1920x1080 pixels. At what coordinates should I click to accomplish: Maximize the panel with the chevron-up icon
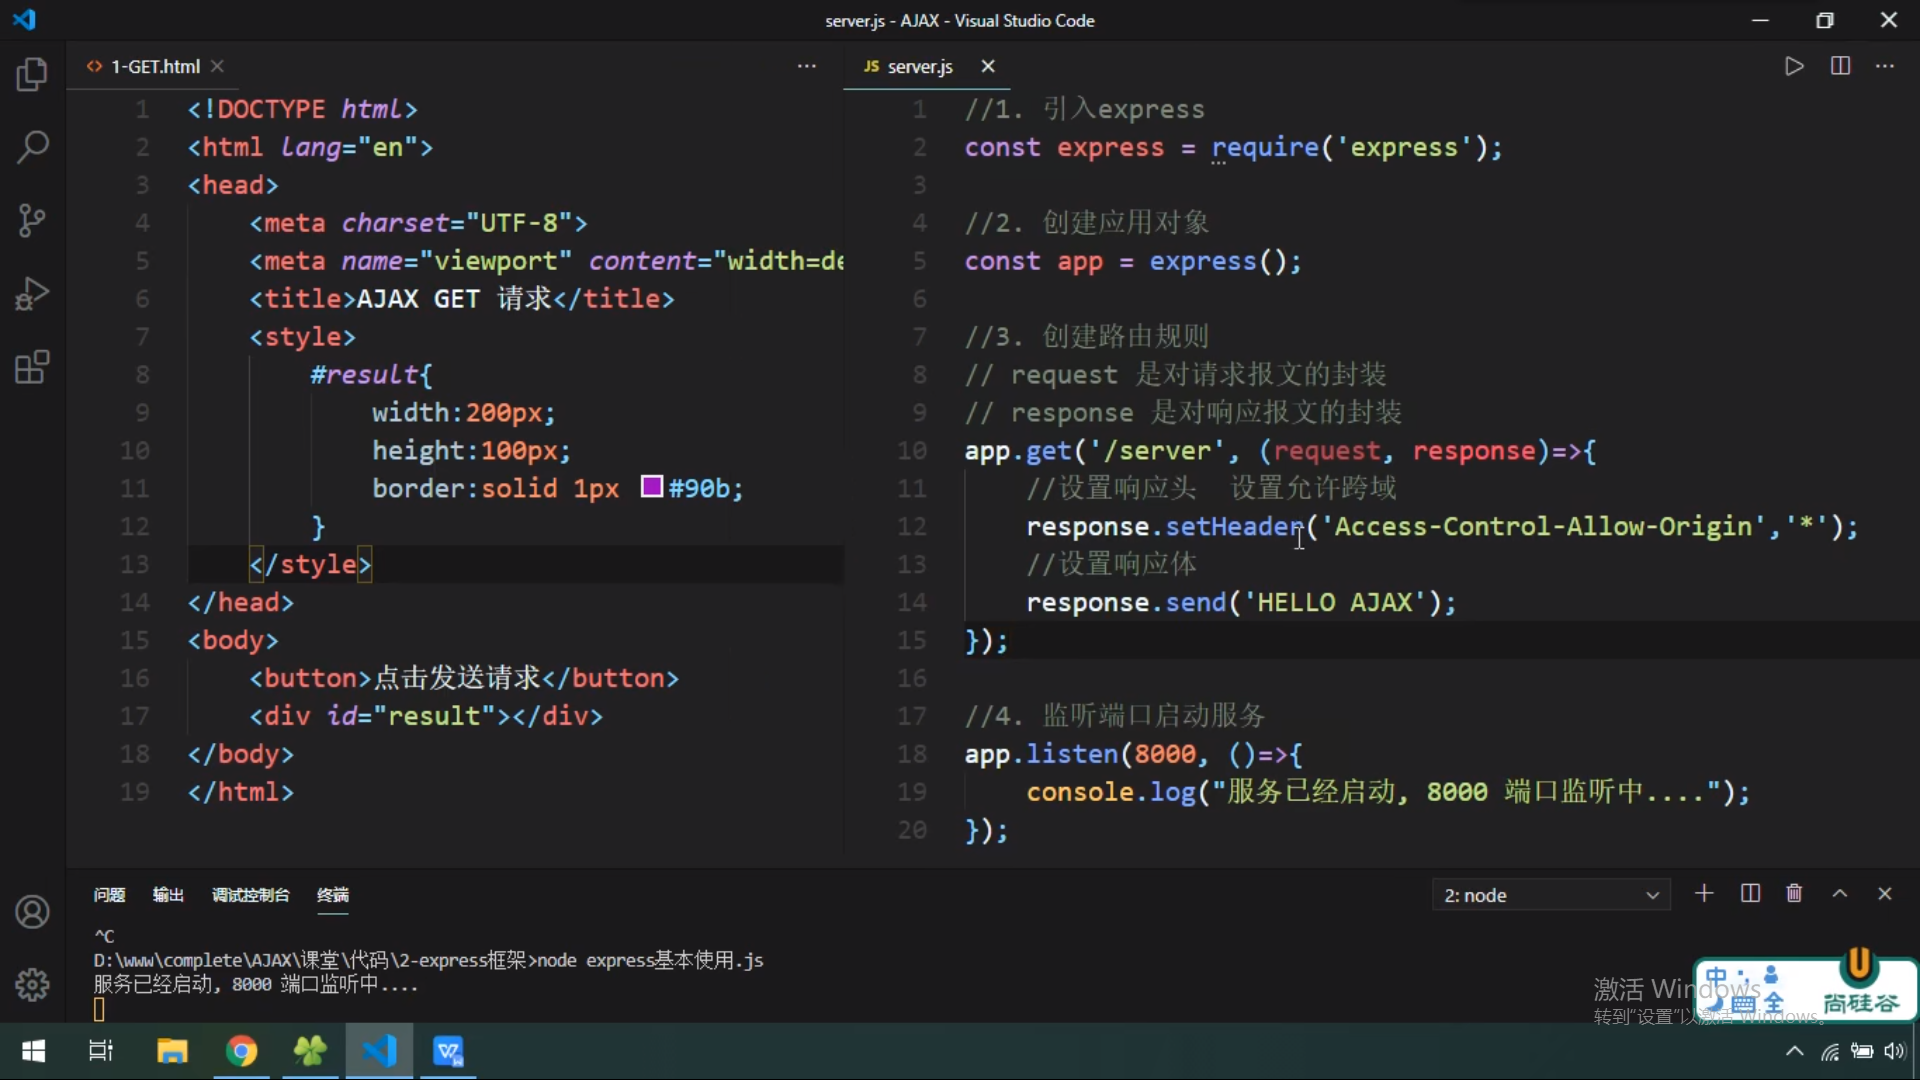pyautogui.click(x=1840, y=894)
